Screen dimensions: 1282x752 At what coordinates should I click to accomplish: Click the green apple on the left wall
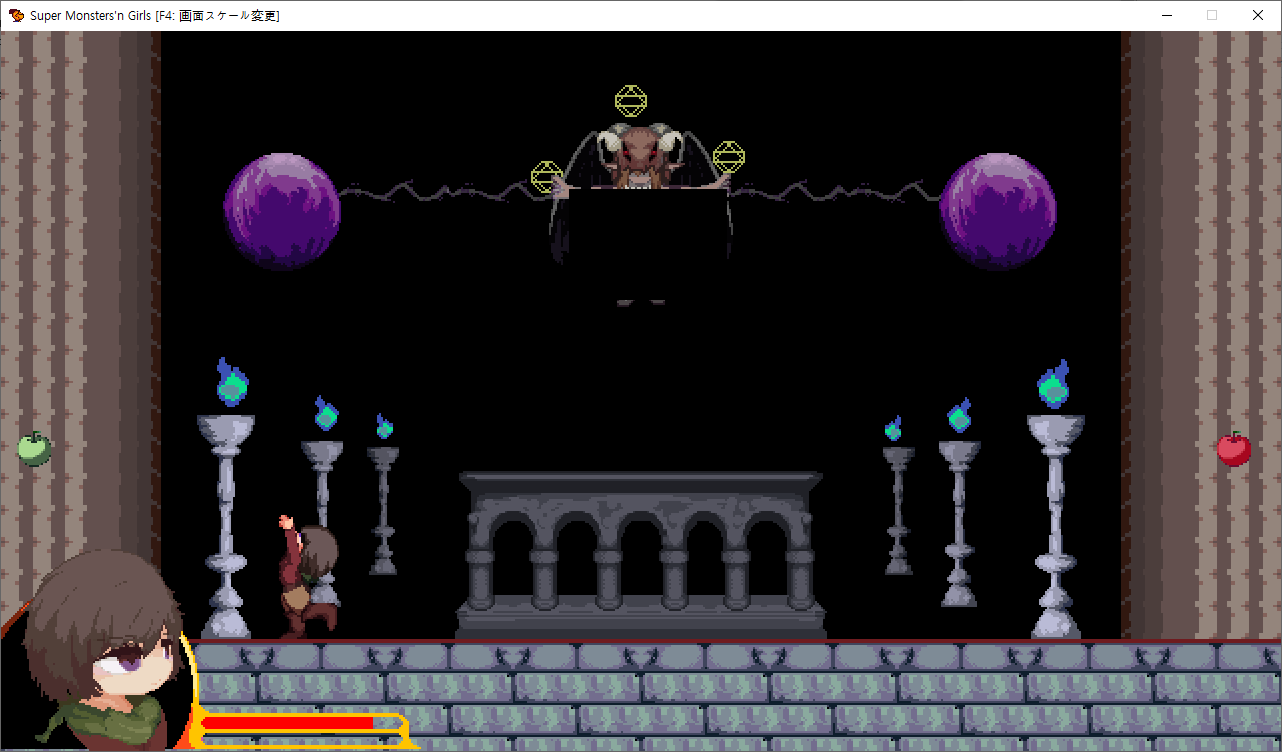point(34,449)
